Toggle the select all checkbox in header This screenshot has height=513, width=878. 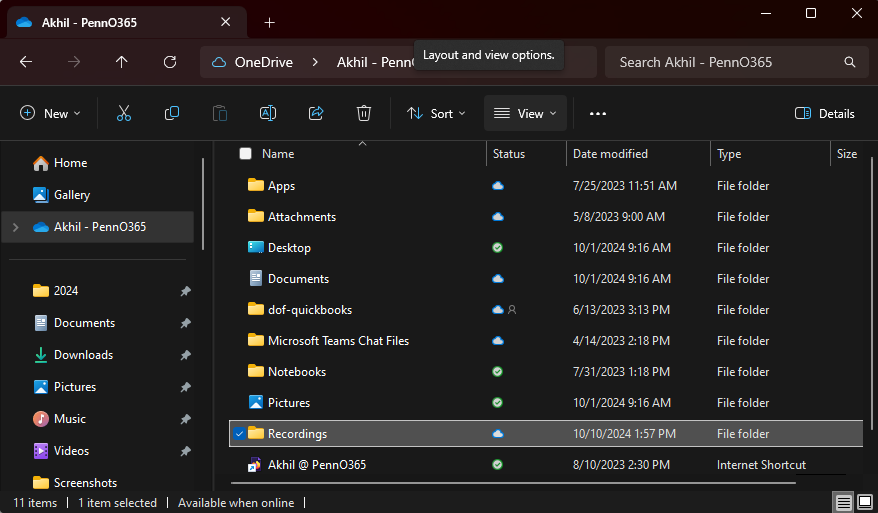coord(245,153)
